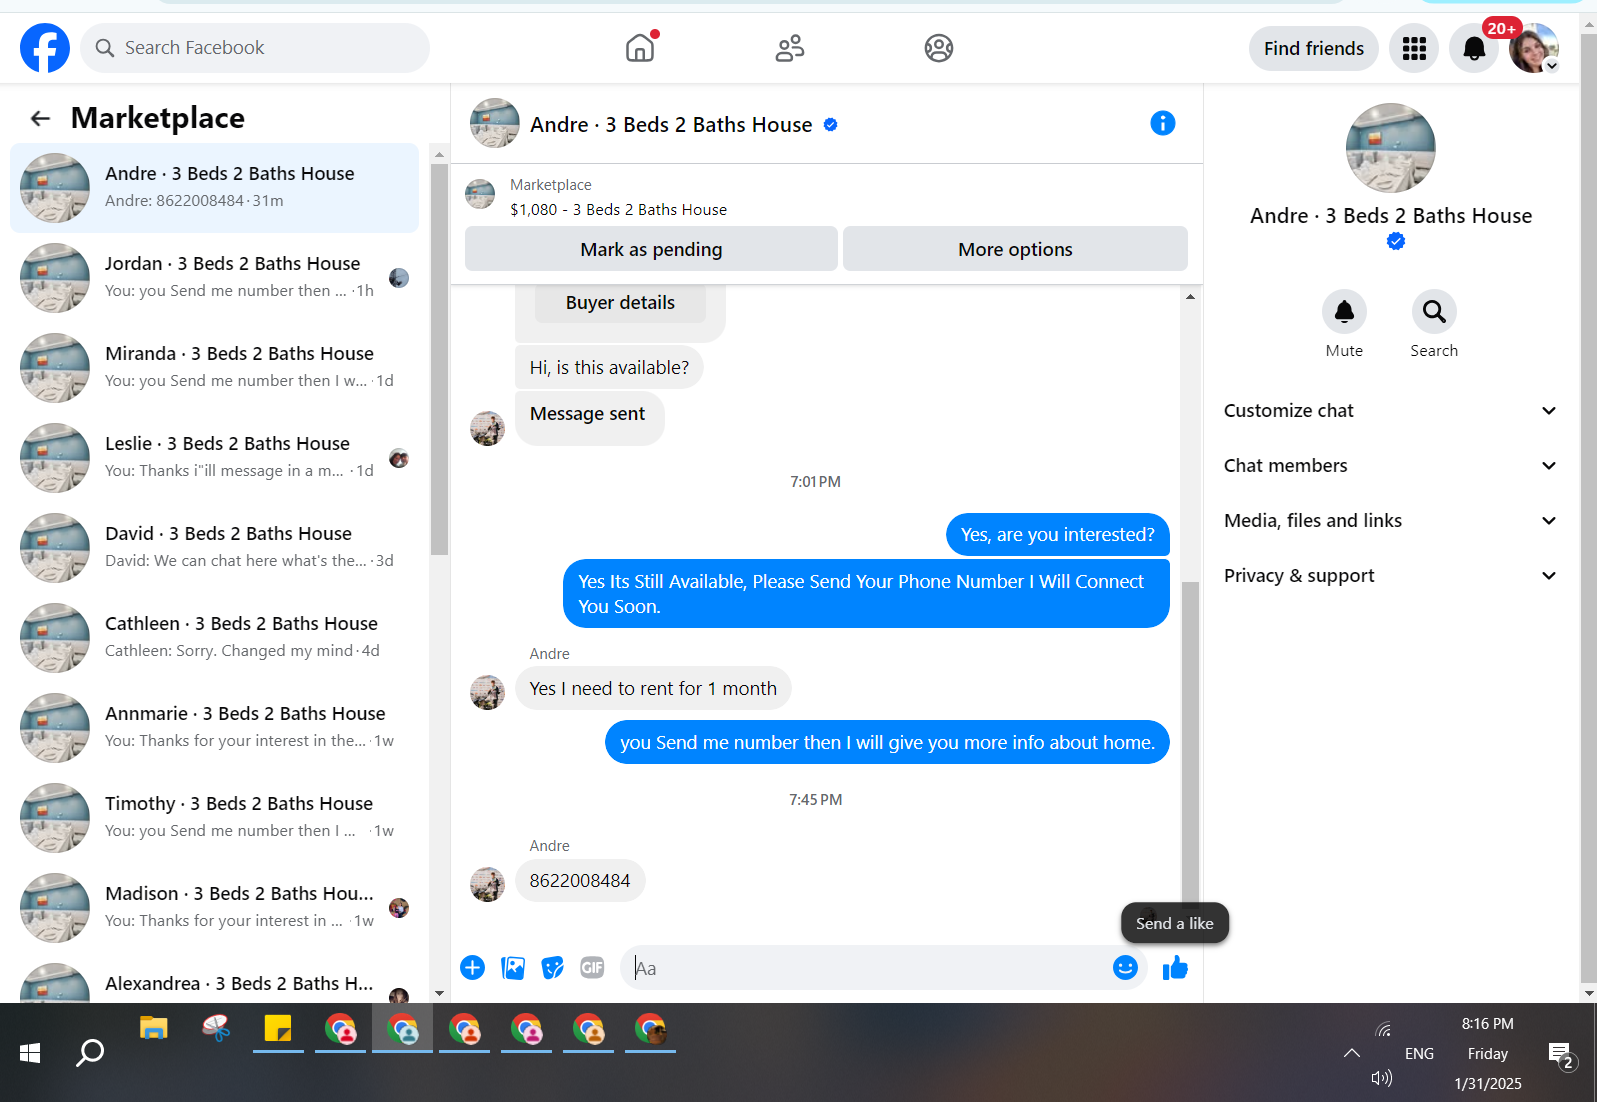
Task: Search in conversation with the magnifier icon
Action: [x=1434, y=312]
